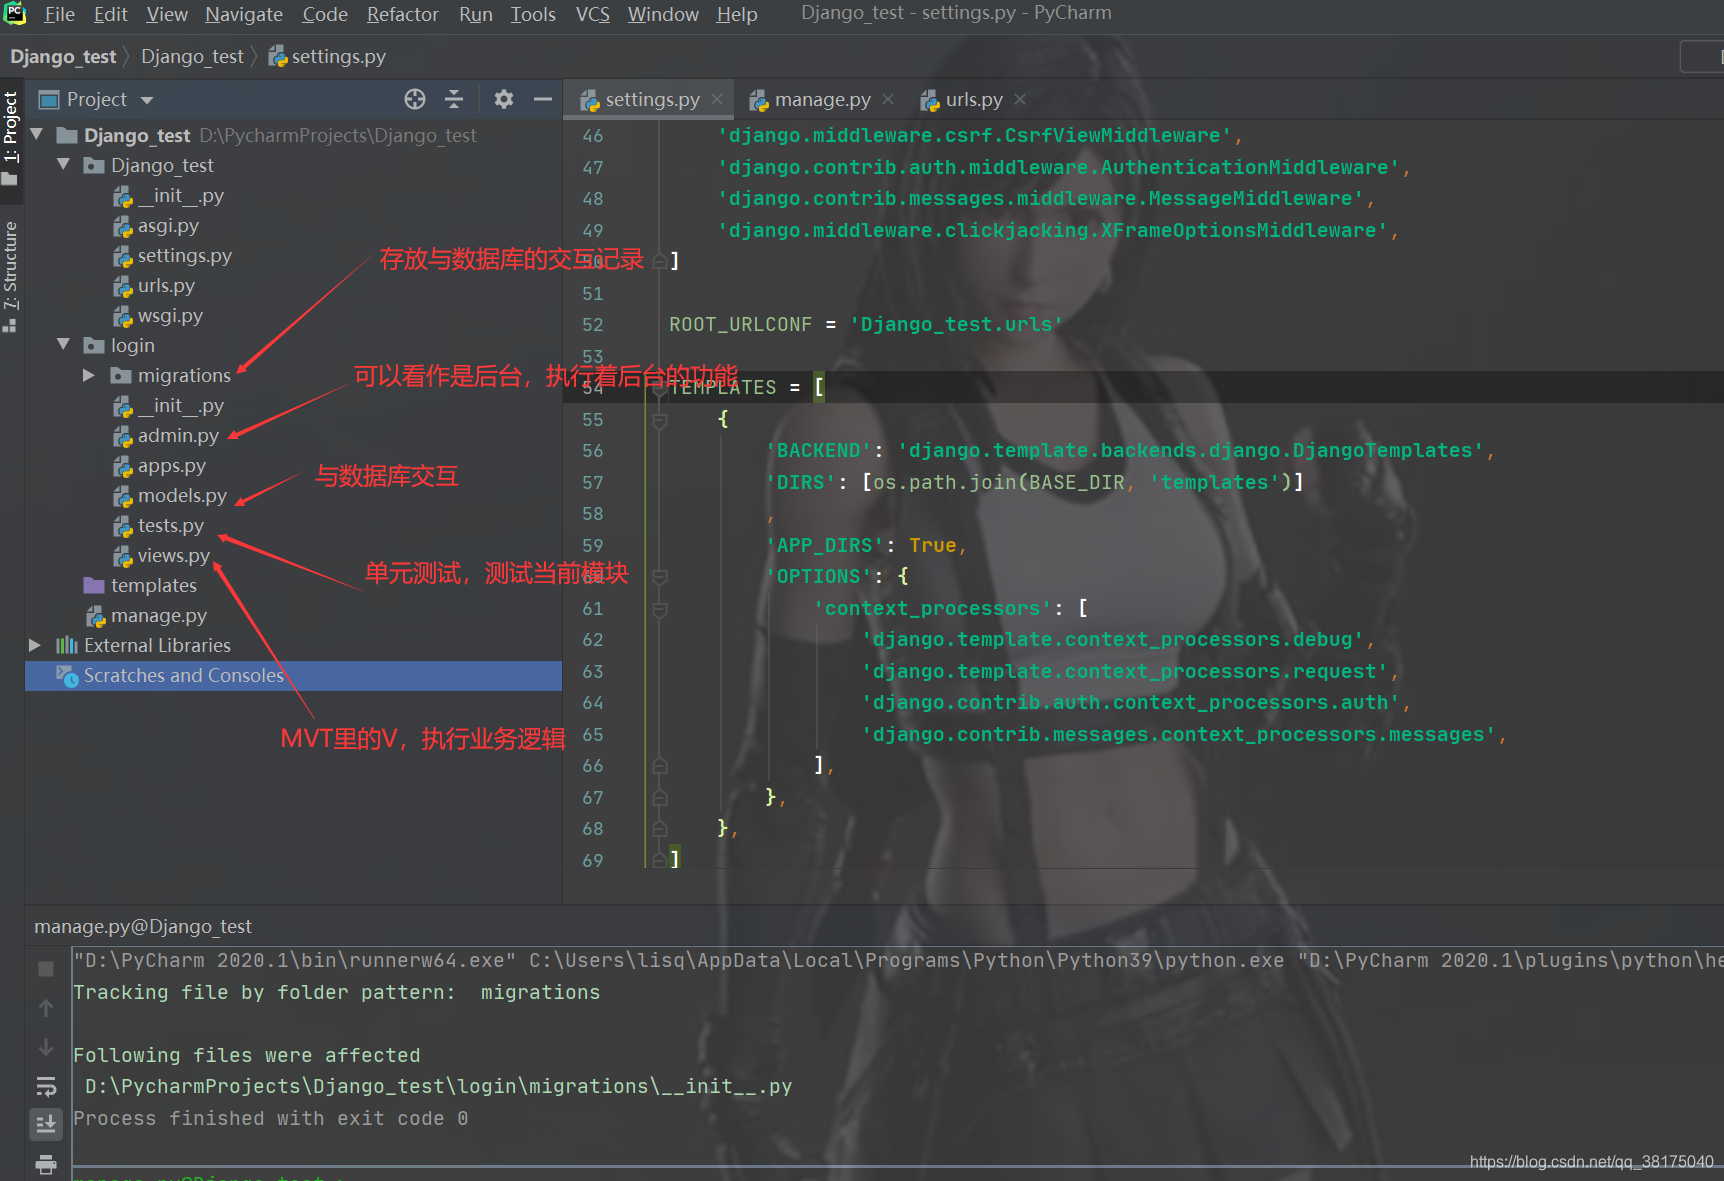The image size is (1724, 1181).
Task: Toggle soft-wrap icon in console
Action: pyautogui.click(x=46, y=1087)
